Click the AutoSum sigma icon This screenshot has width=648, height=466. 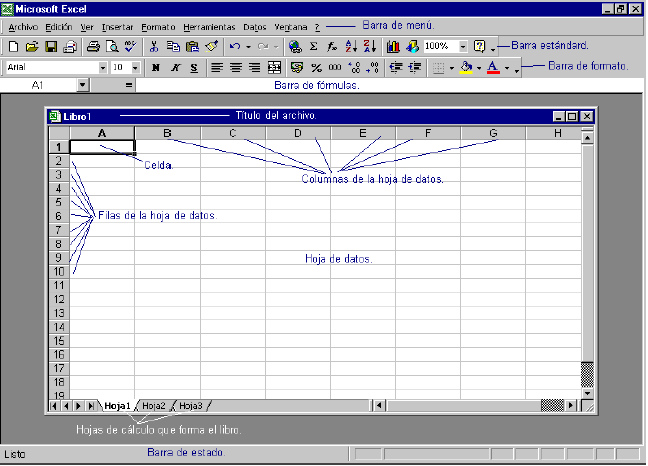(313, 46)
